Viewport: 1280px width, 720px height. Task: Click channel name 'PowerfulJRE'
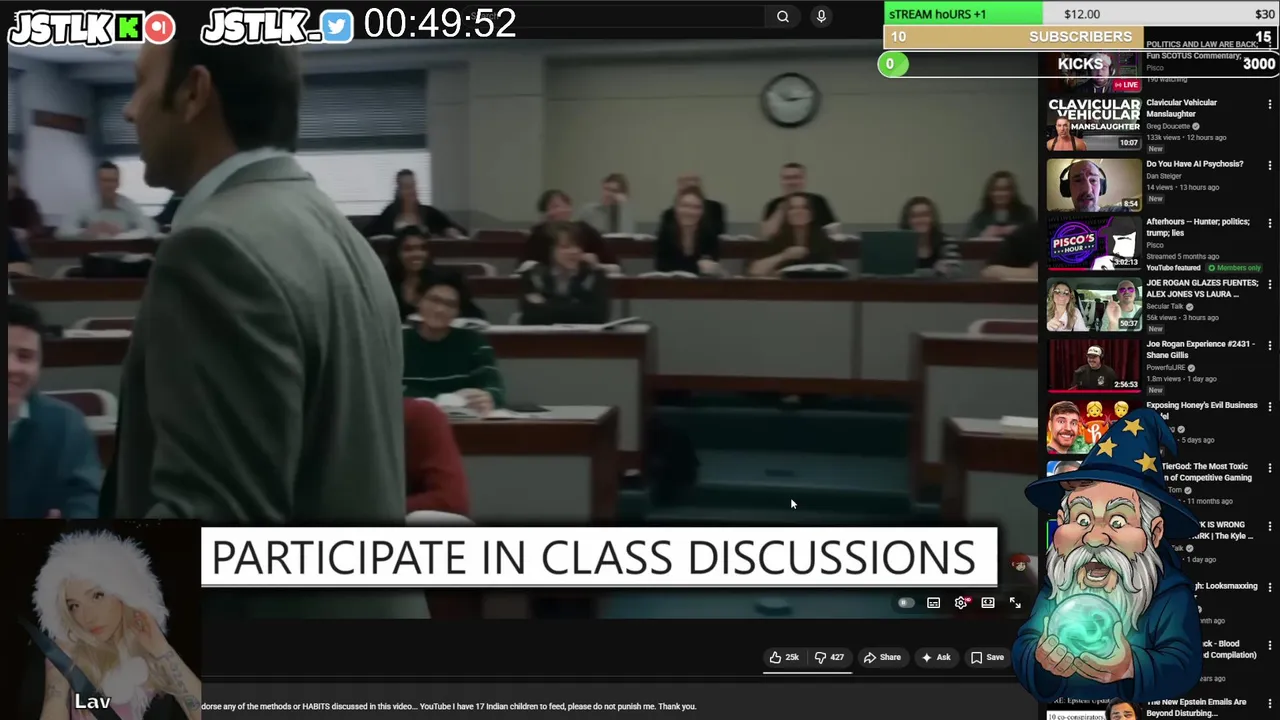pos(1166,368)
